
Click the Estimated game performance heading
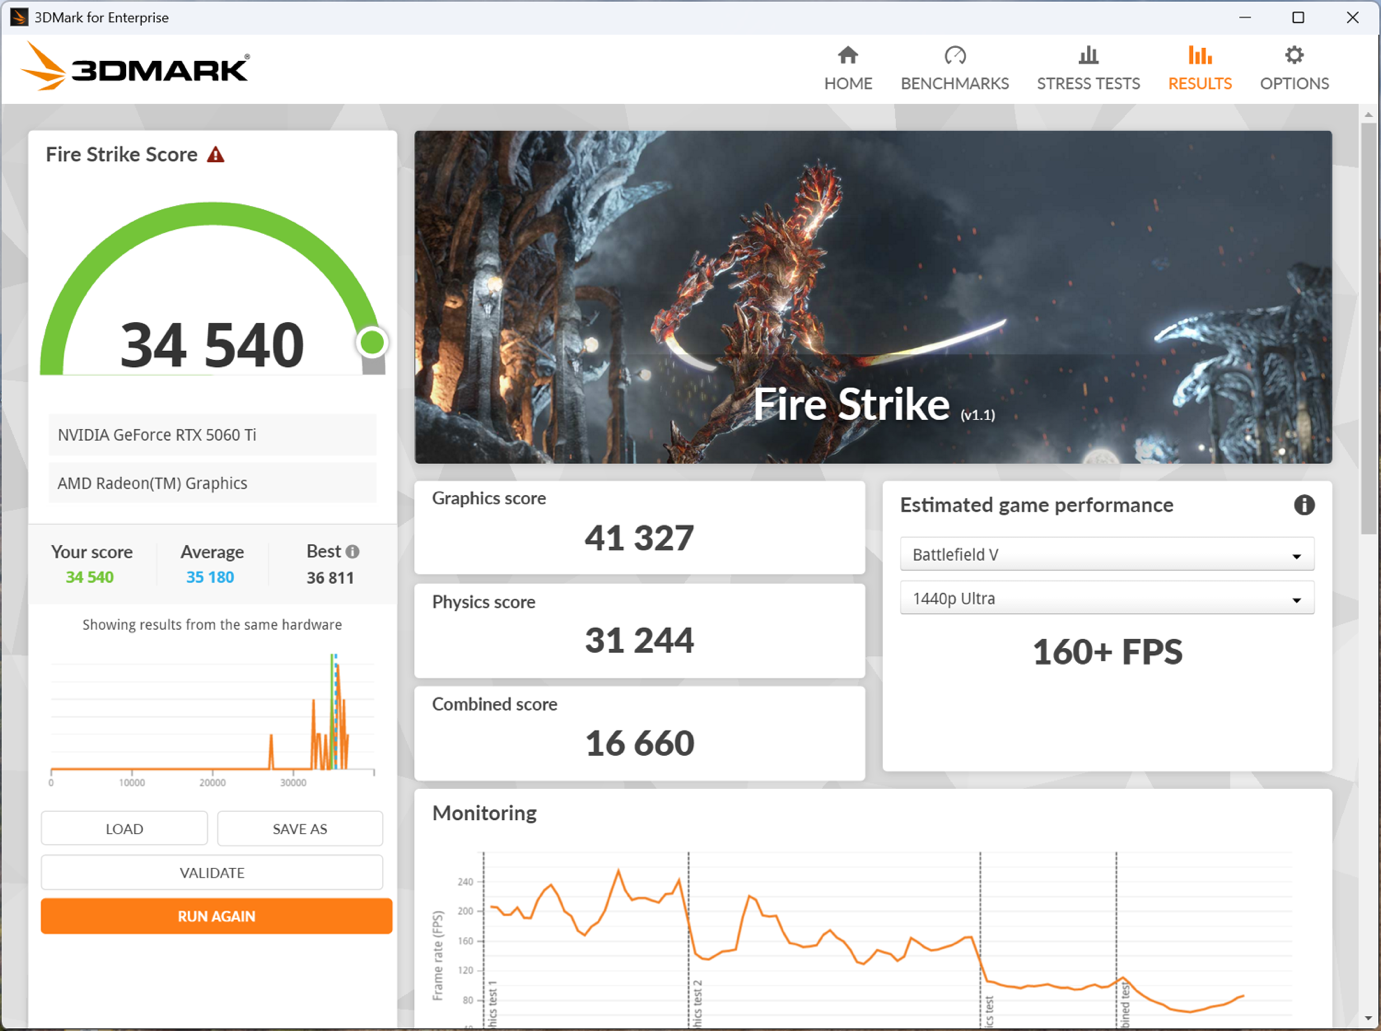tap(1036, 505)
